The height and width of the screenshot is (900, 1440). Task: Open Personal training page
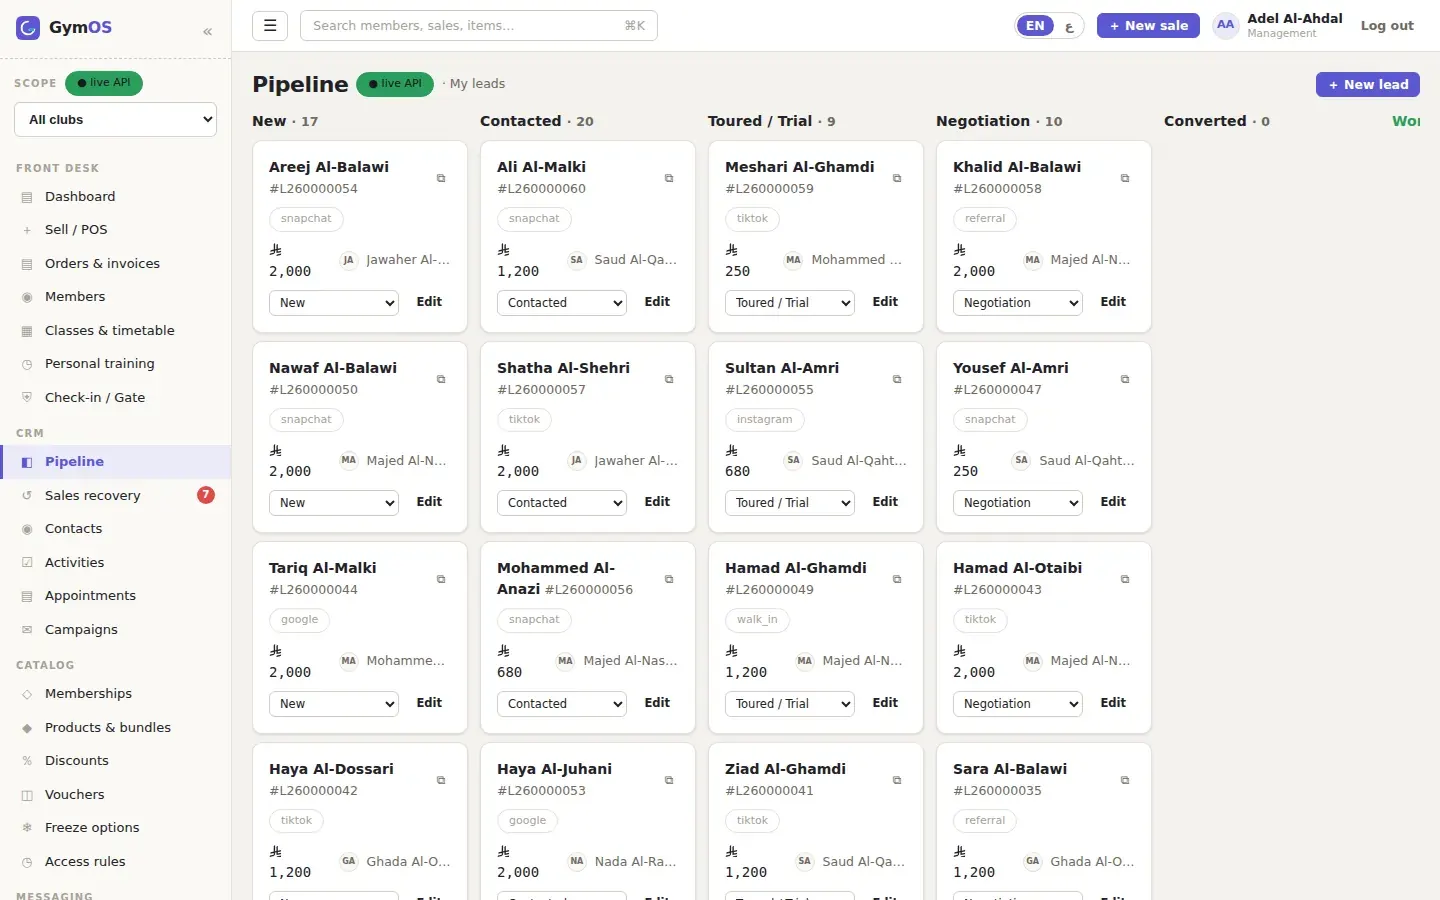point(115,364)
